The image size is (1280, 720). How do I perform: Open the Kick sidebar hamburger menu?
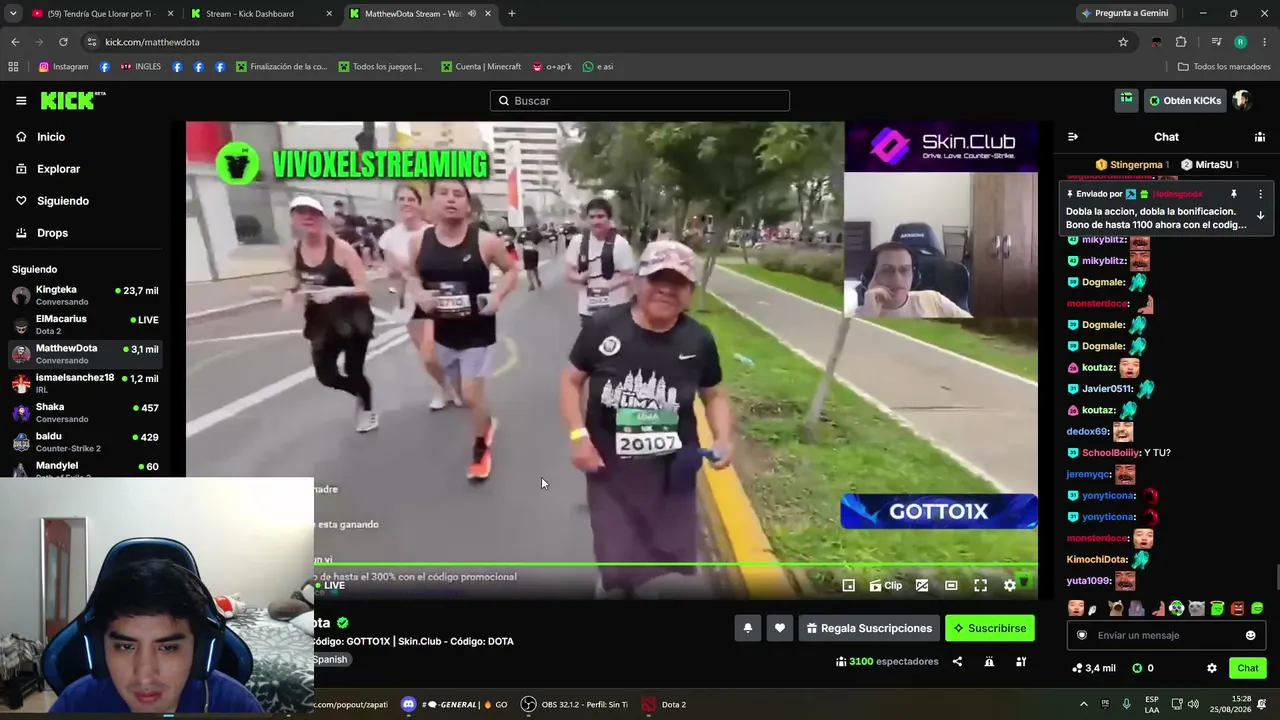[x=21, y=101]
